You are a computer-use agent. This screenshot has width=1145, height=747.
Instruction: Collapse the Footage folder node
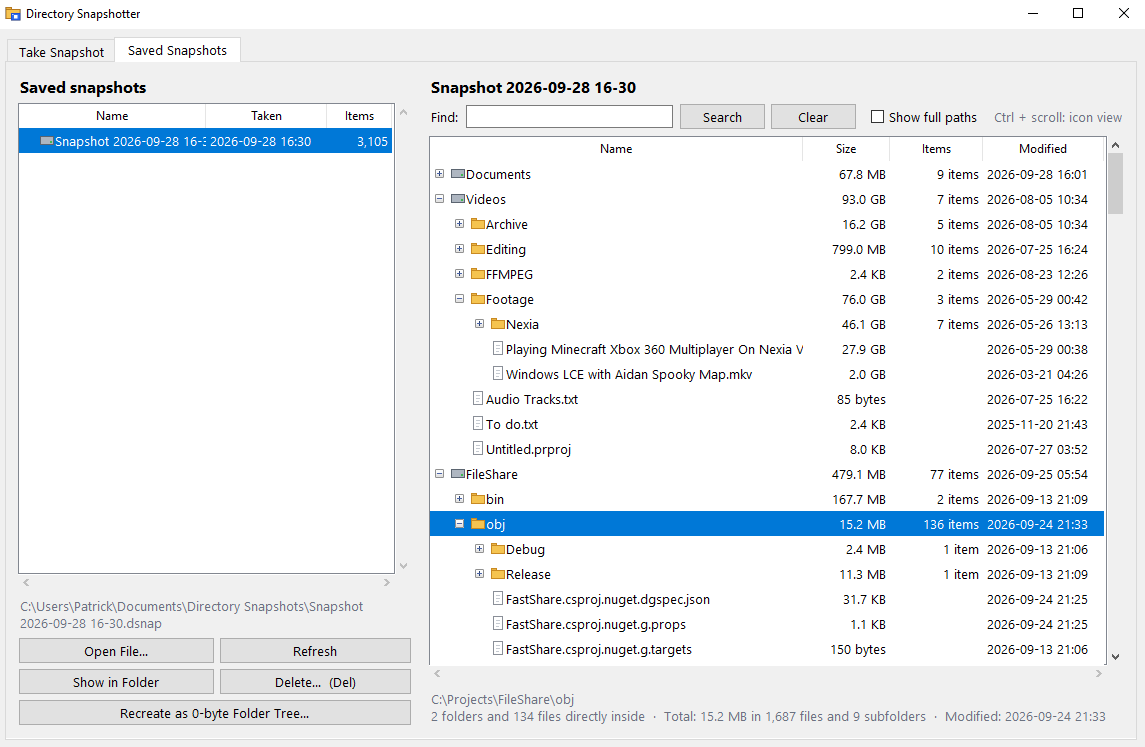pos(459,299)
